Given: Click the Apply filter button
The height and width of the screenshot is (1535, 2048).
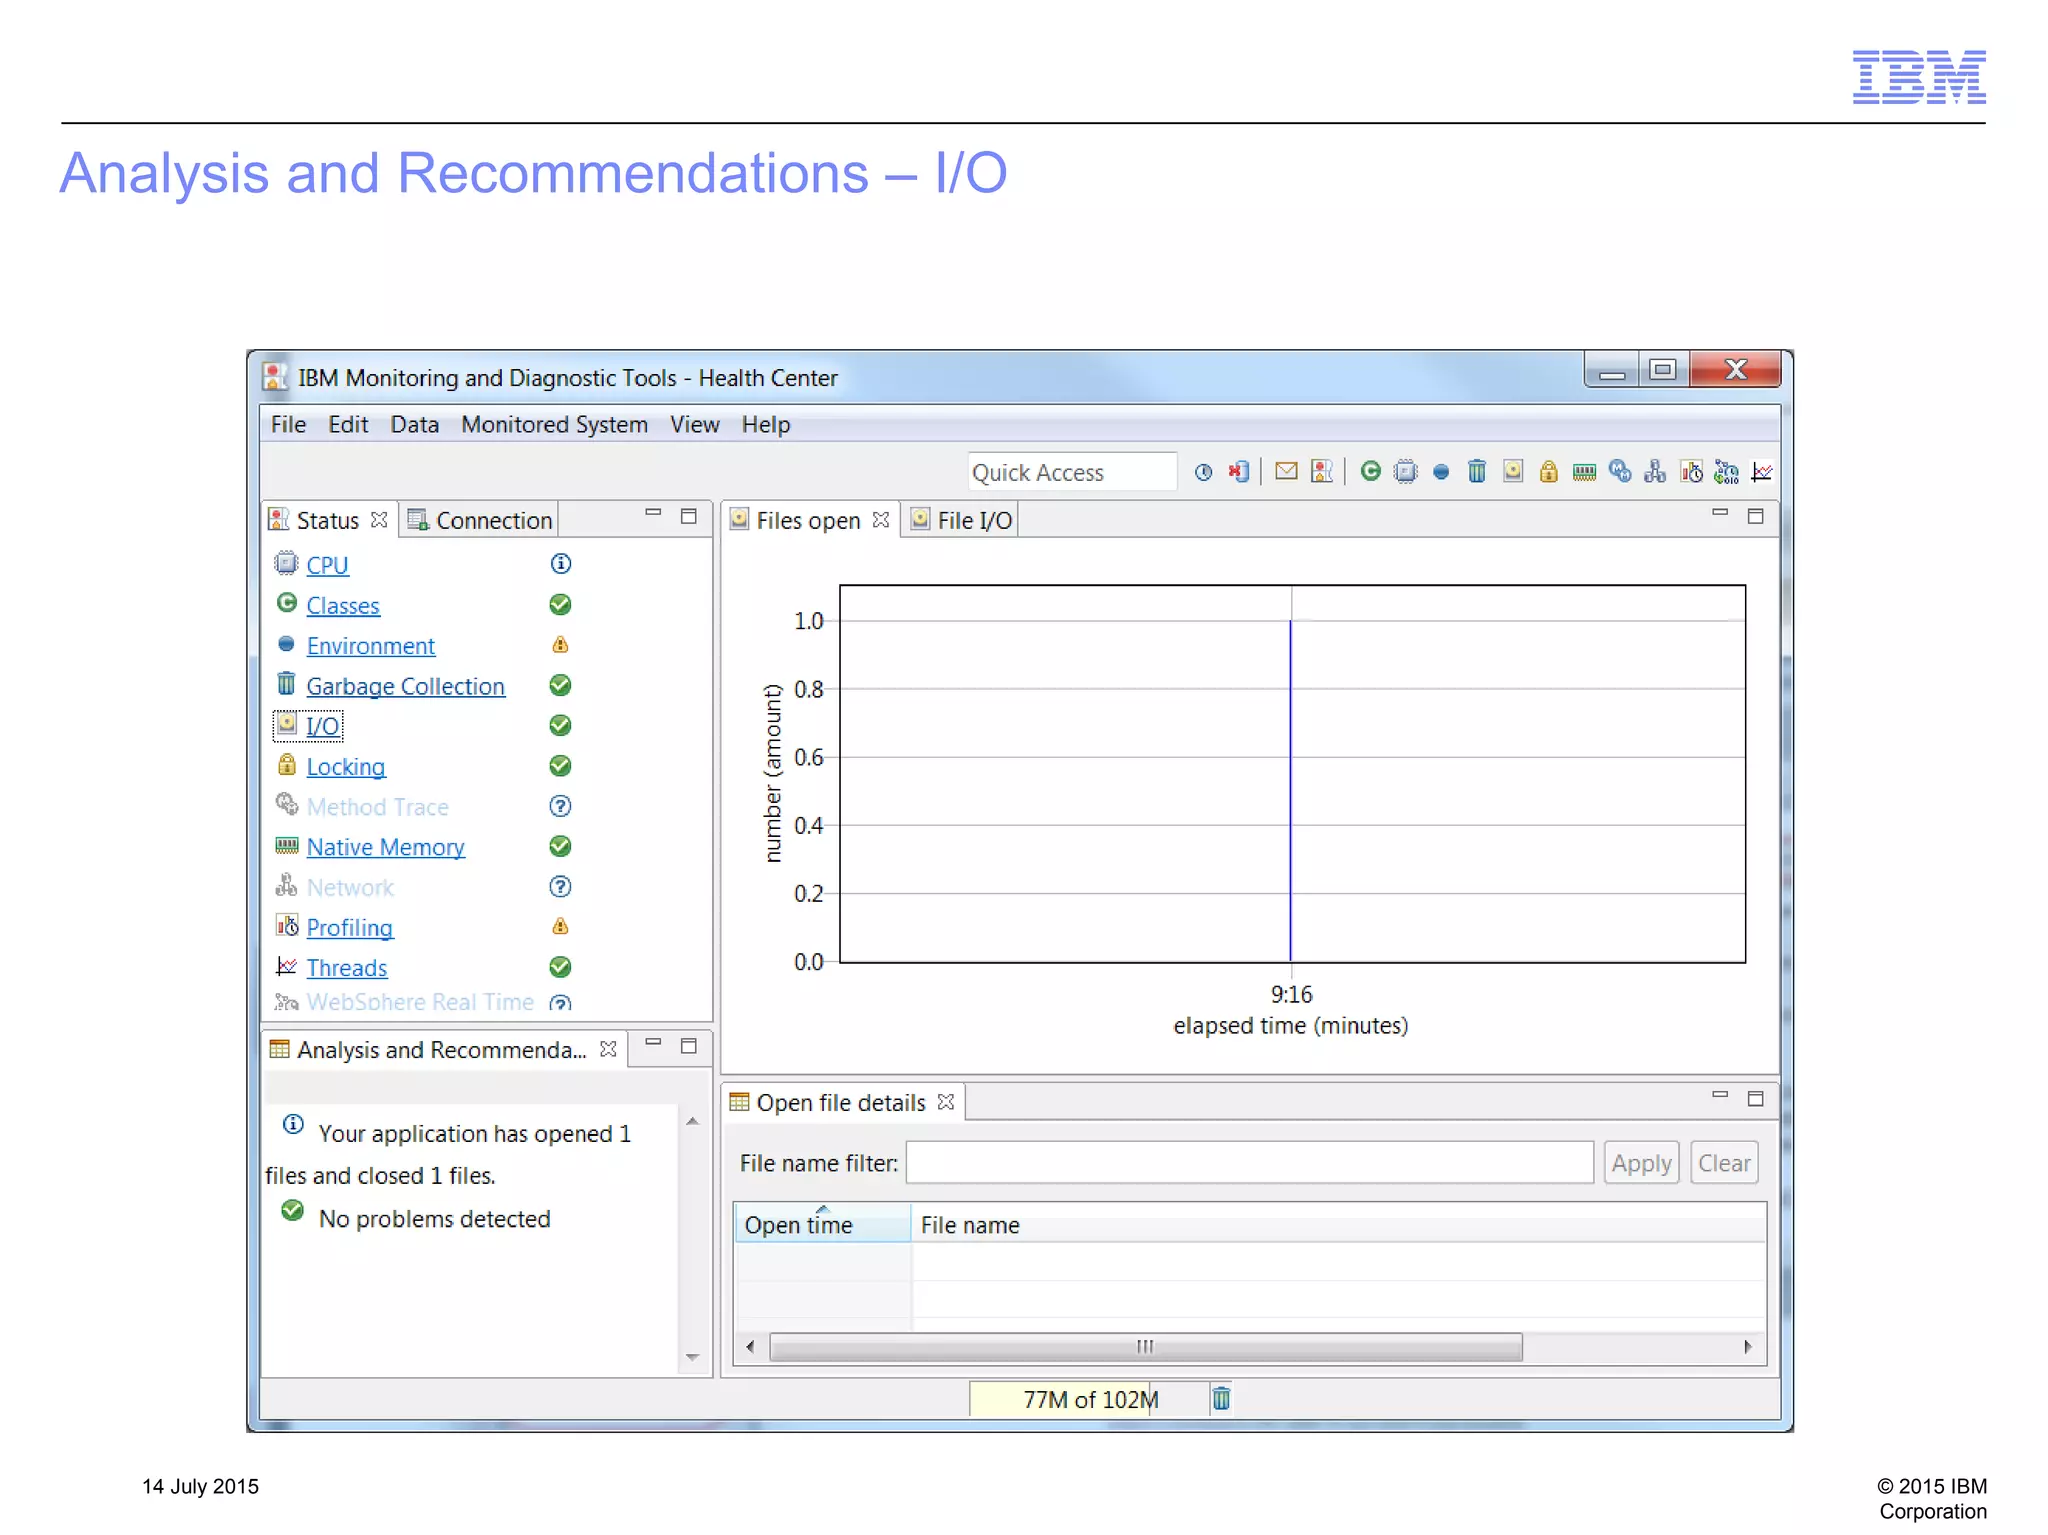Looking at the screenshot, I should [x=1641, y=1163].
